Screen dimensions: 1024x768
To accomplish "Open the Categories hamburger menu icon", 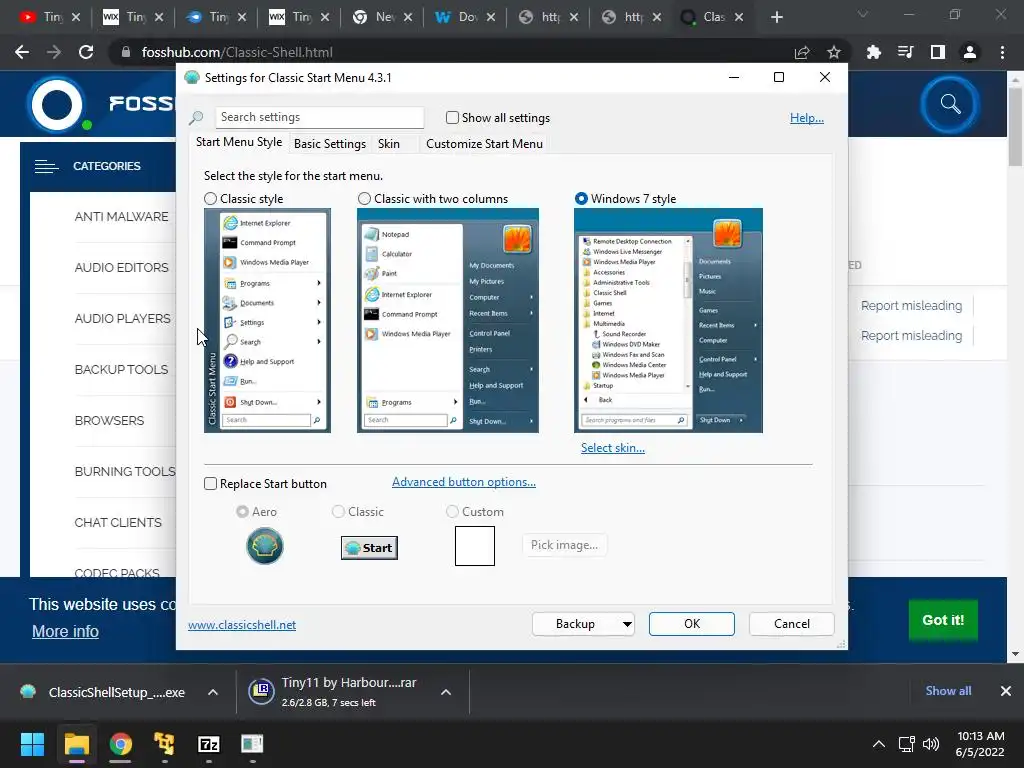I will (x=46, y=167).
